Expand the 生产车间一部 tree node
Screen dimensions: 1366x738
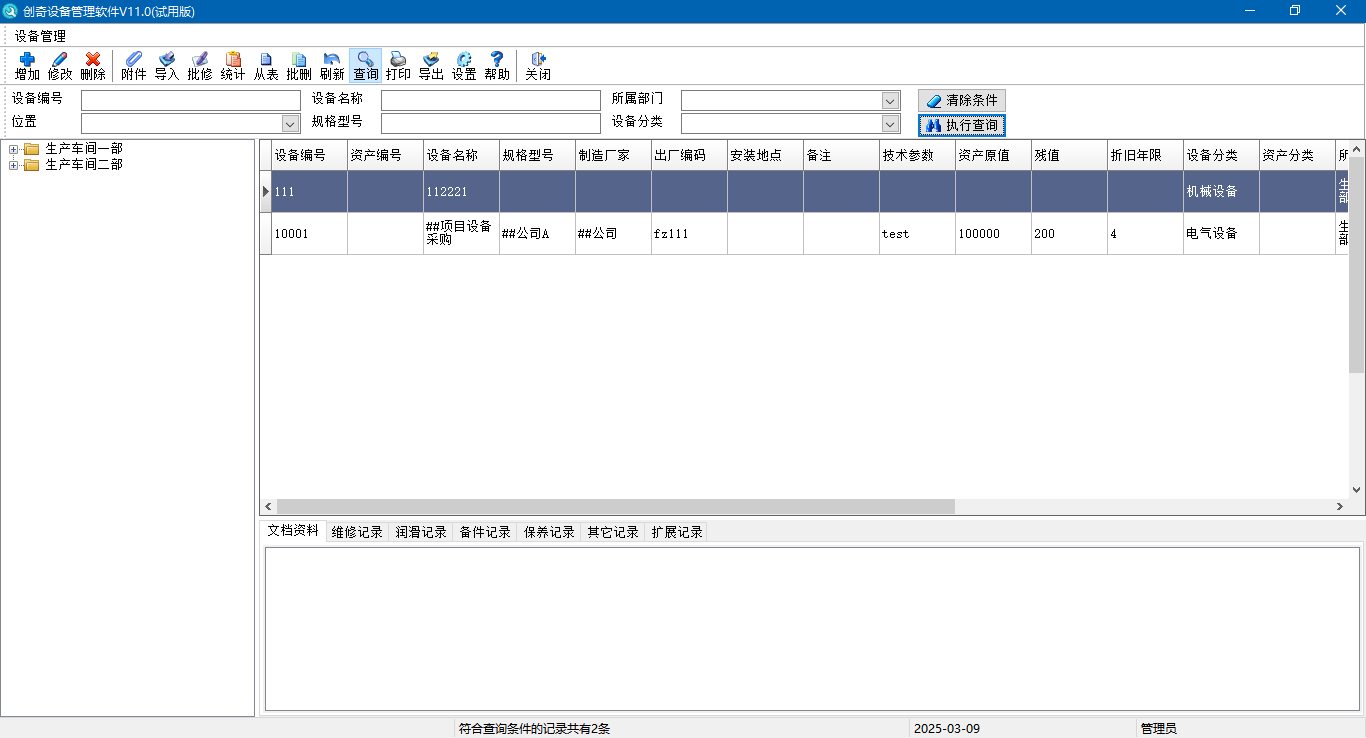tap(11, 149)
